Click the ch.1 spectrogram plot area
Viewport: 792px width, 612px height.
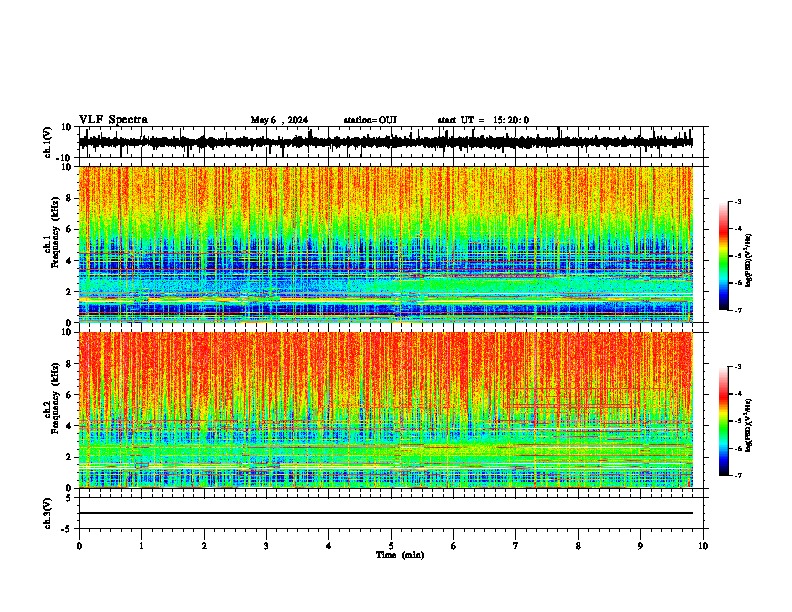386,244
